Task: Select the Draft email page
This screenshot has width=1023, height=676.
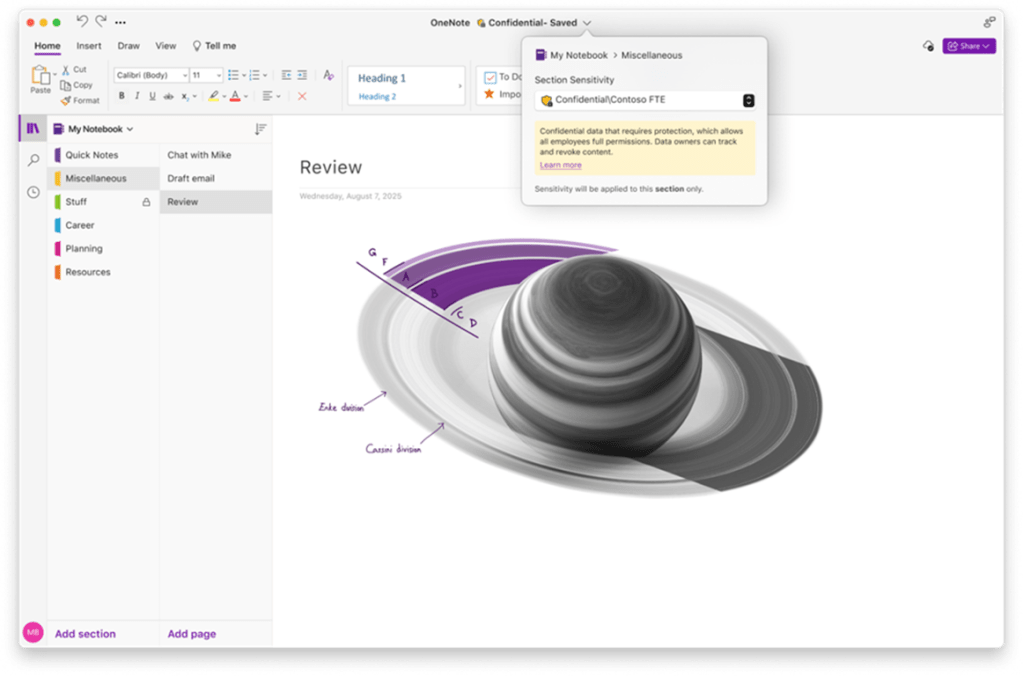Action: coord(191,178)
